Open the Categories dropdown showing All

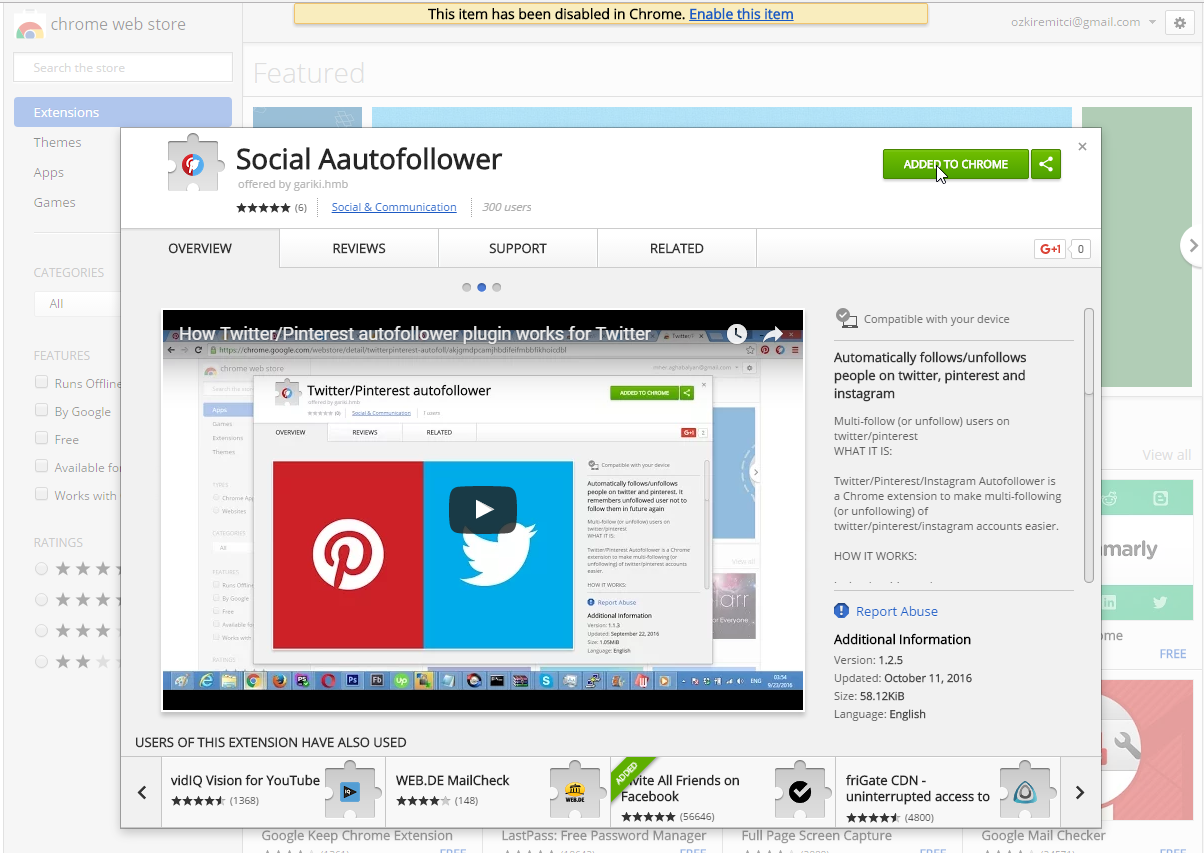[77, 303]
